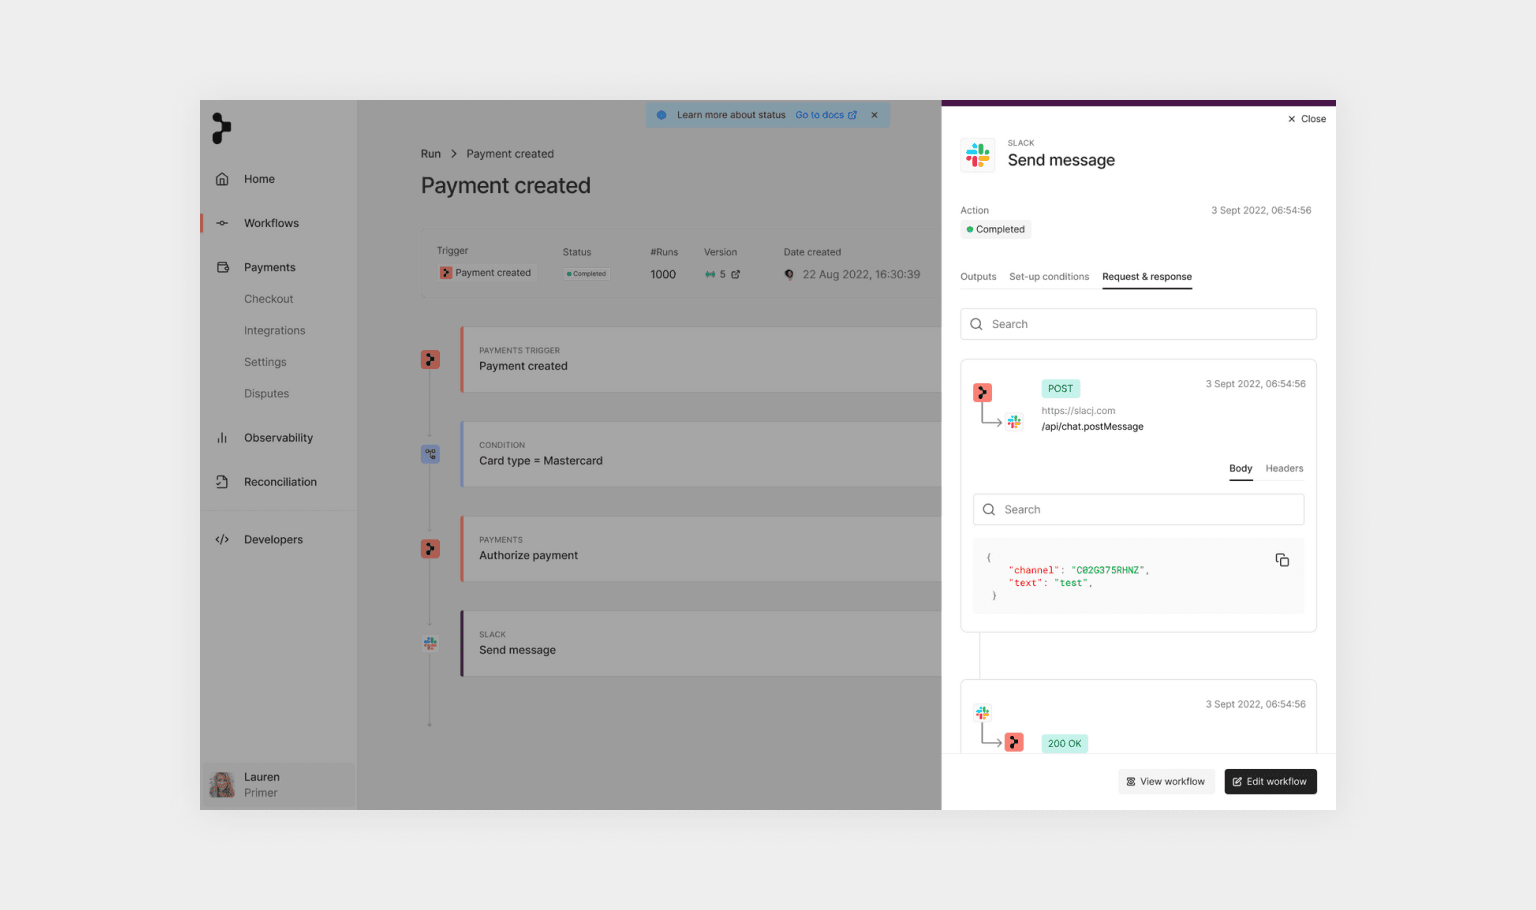
Task: Select the Headers tab
Action: click(1284, 469)
